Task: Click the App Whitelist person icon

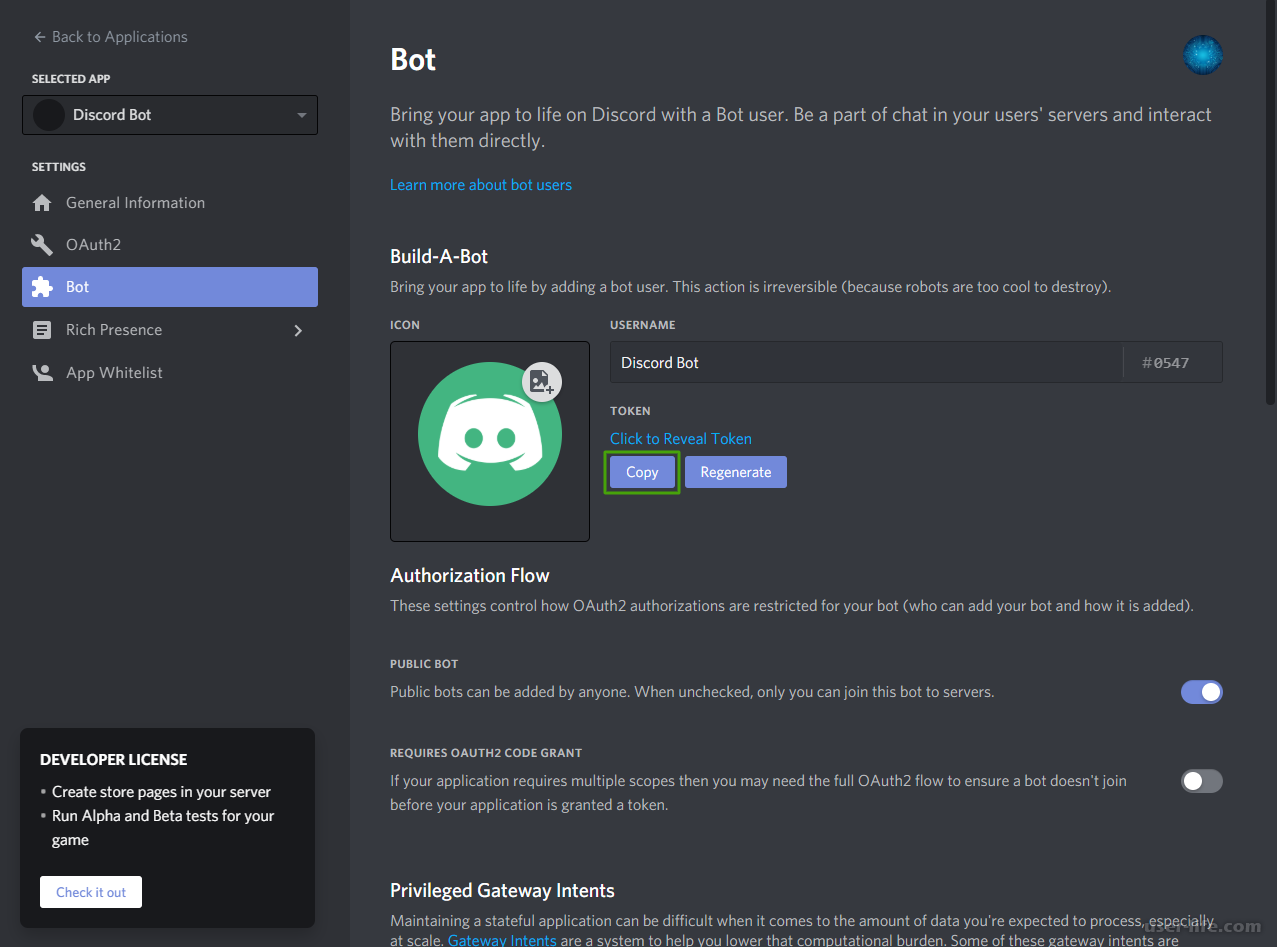Action: point(42,373)
